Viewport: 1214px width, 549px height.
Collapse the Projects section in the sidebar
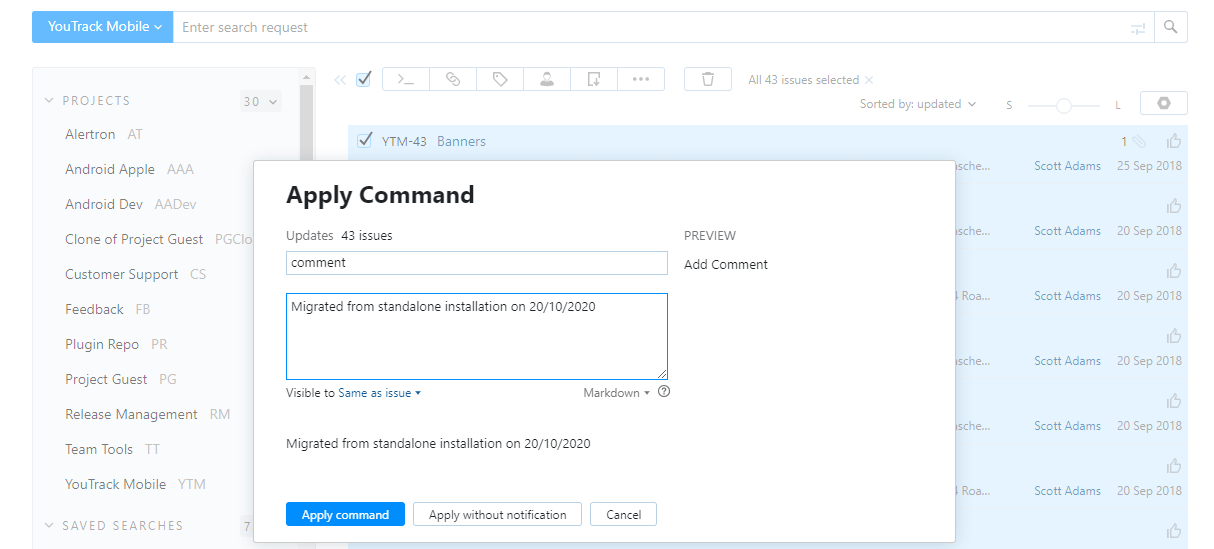[x=50, y=101]
